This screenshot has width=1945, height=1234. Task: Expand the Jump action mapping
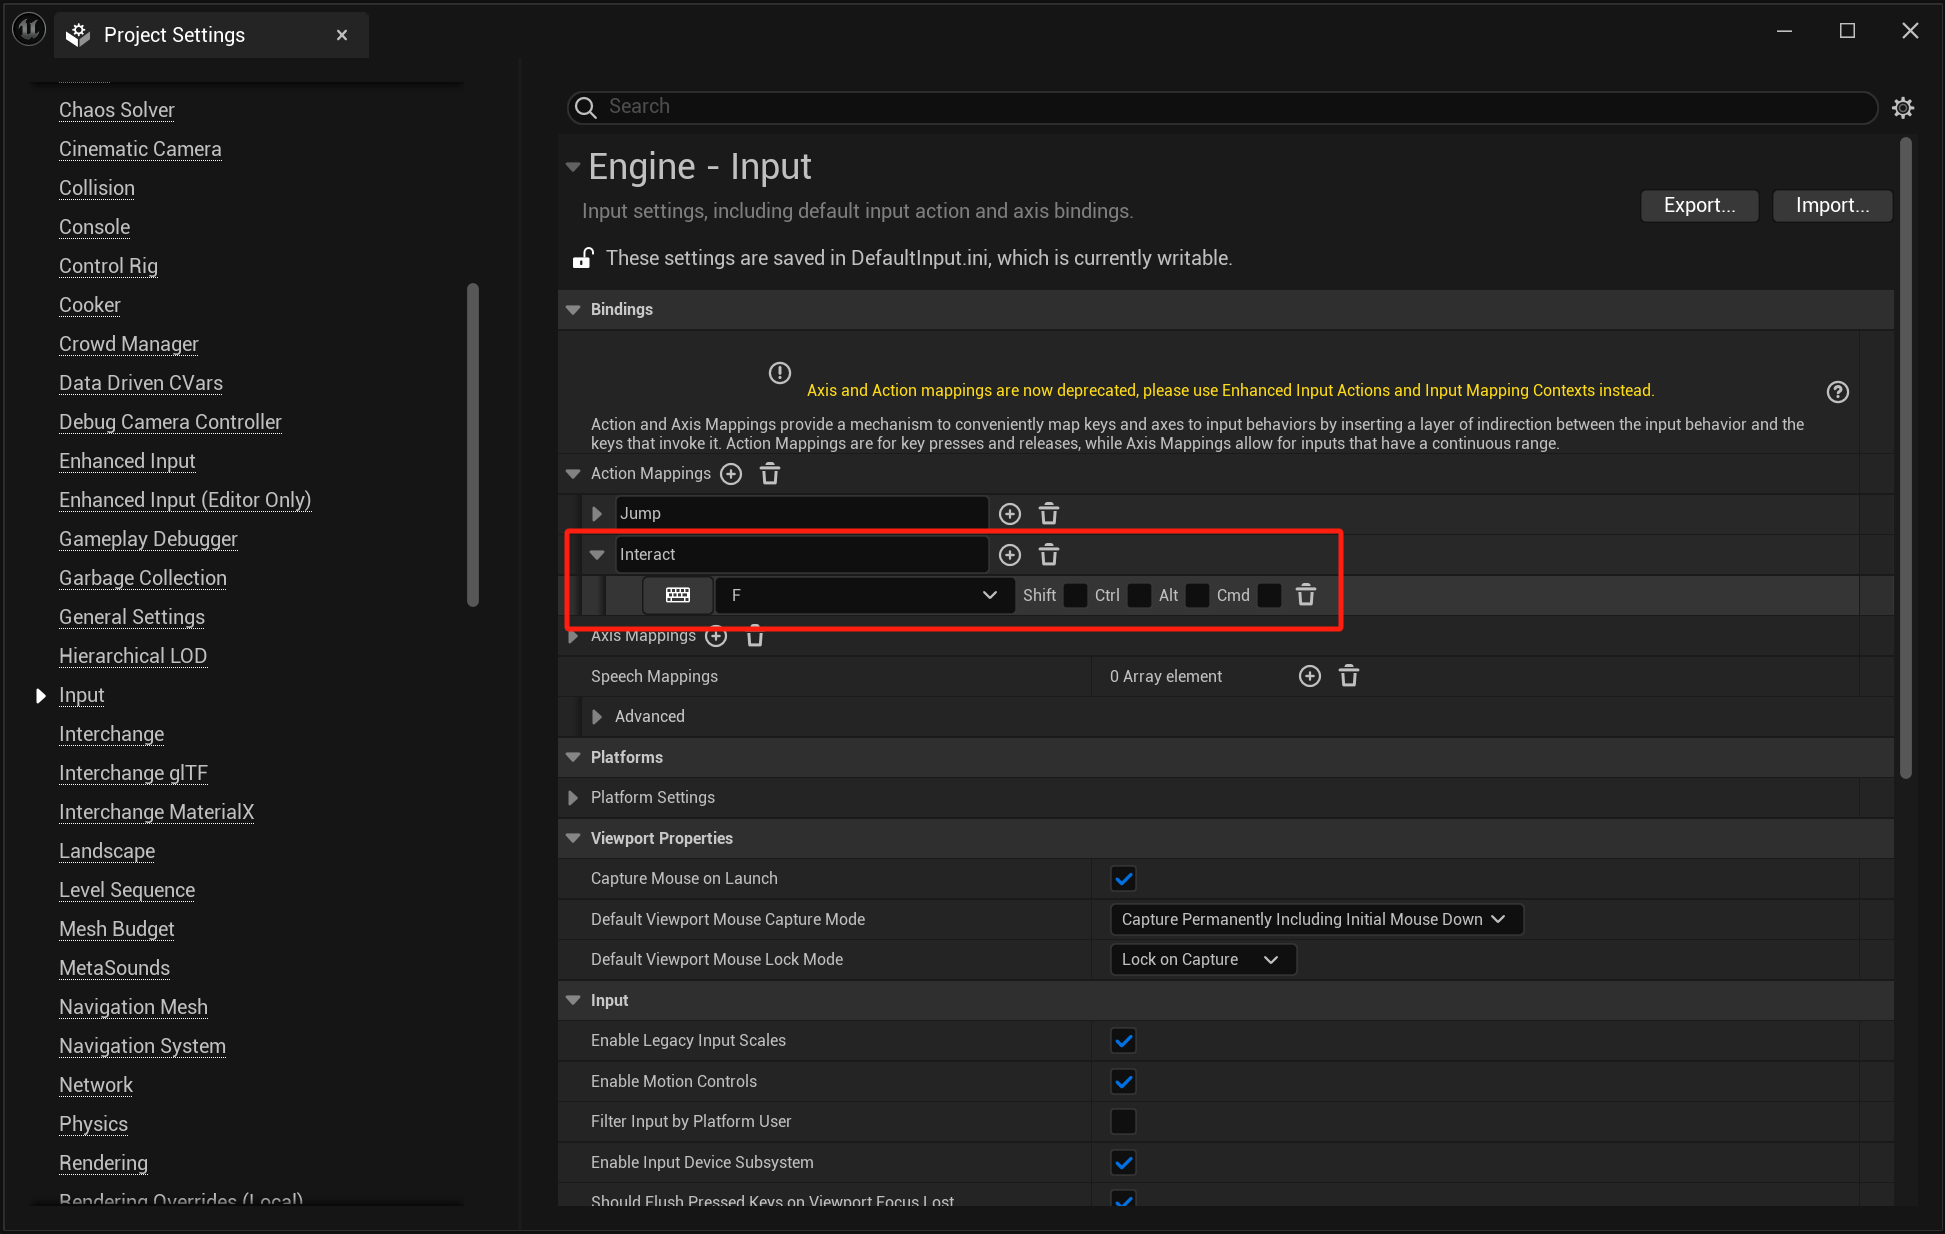tap(597, 514)
